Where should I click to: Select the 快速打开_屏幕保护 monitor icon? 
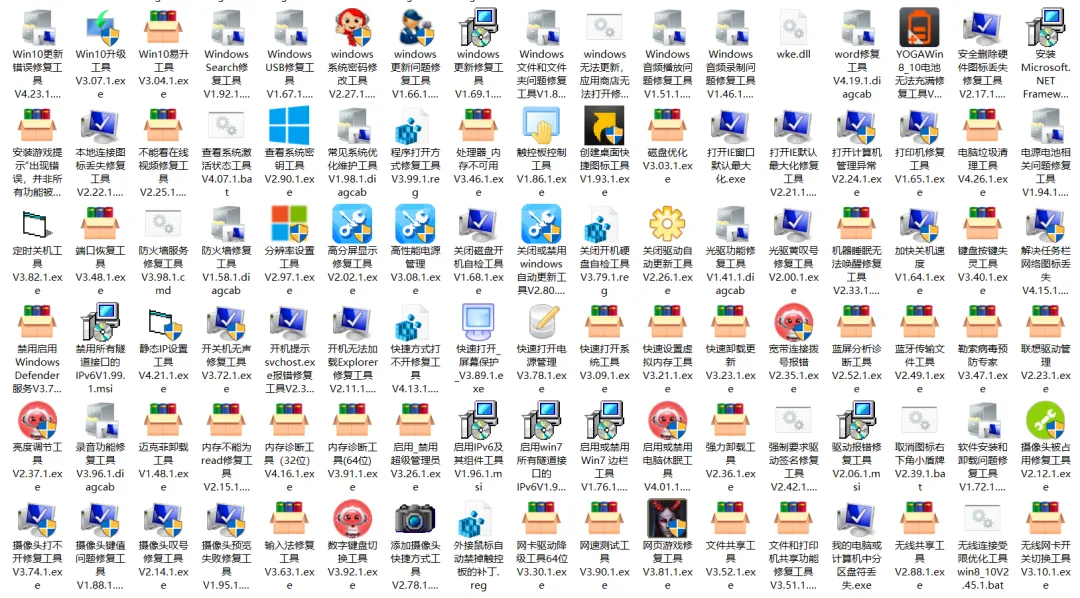[x=478, y=322]
